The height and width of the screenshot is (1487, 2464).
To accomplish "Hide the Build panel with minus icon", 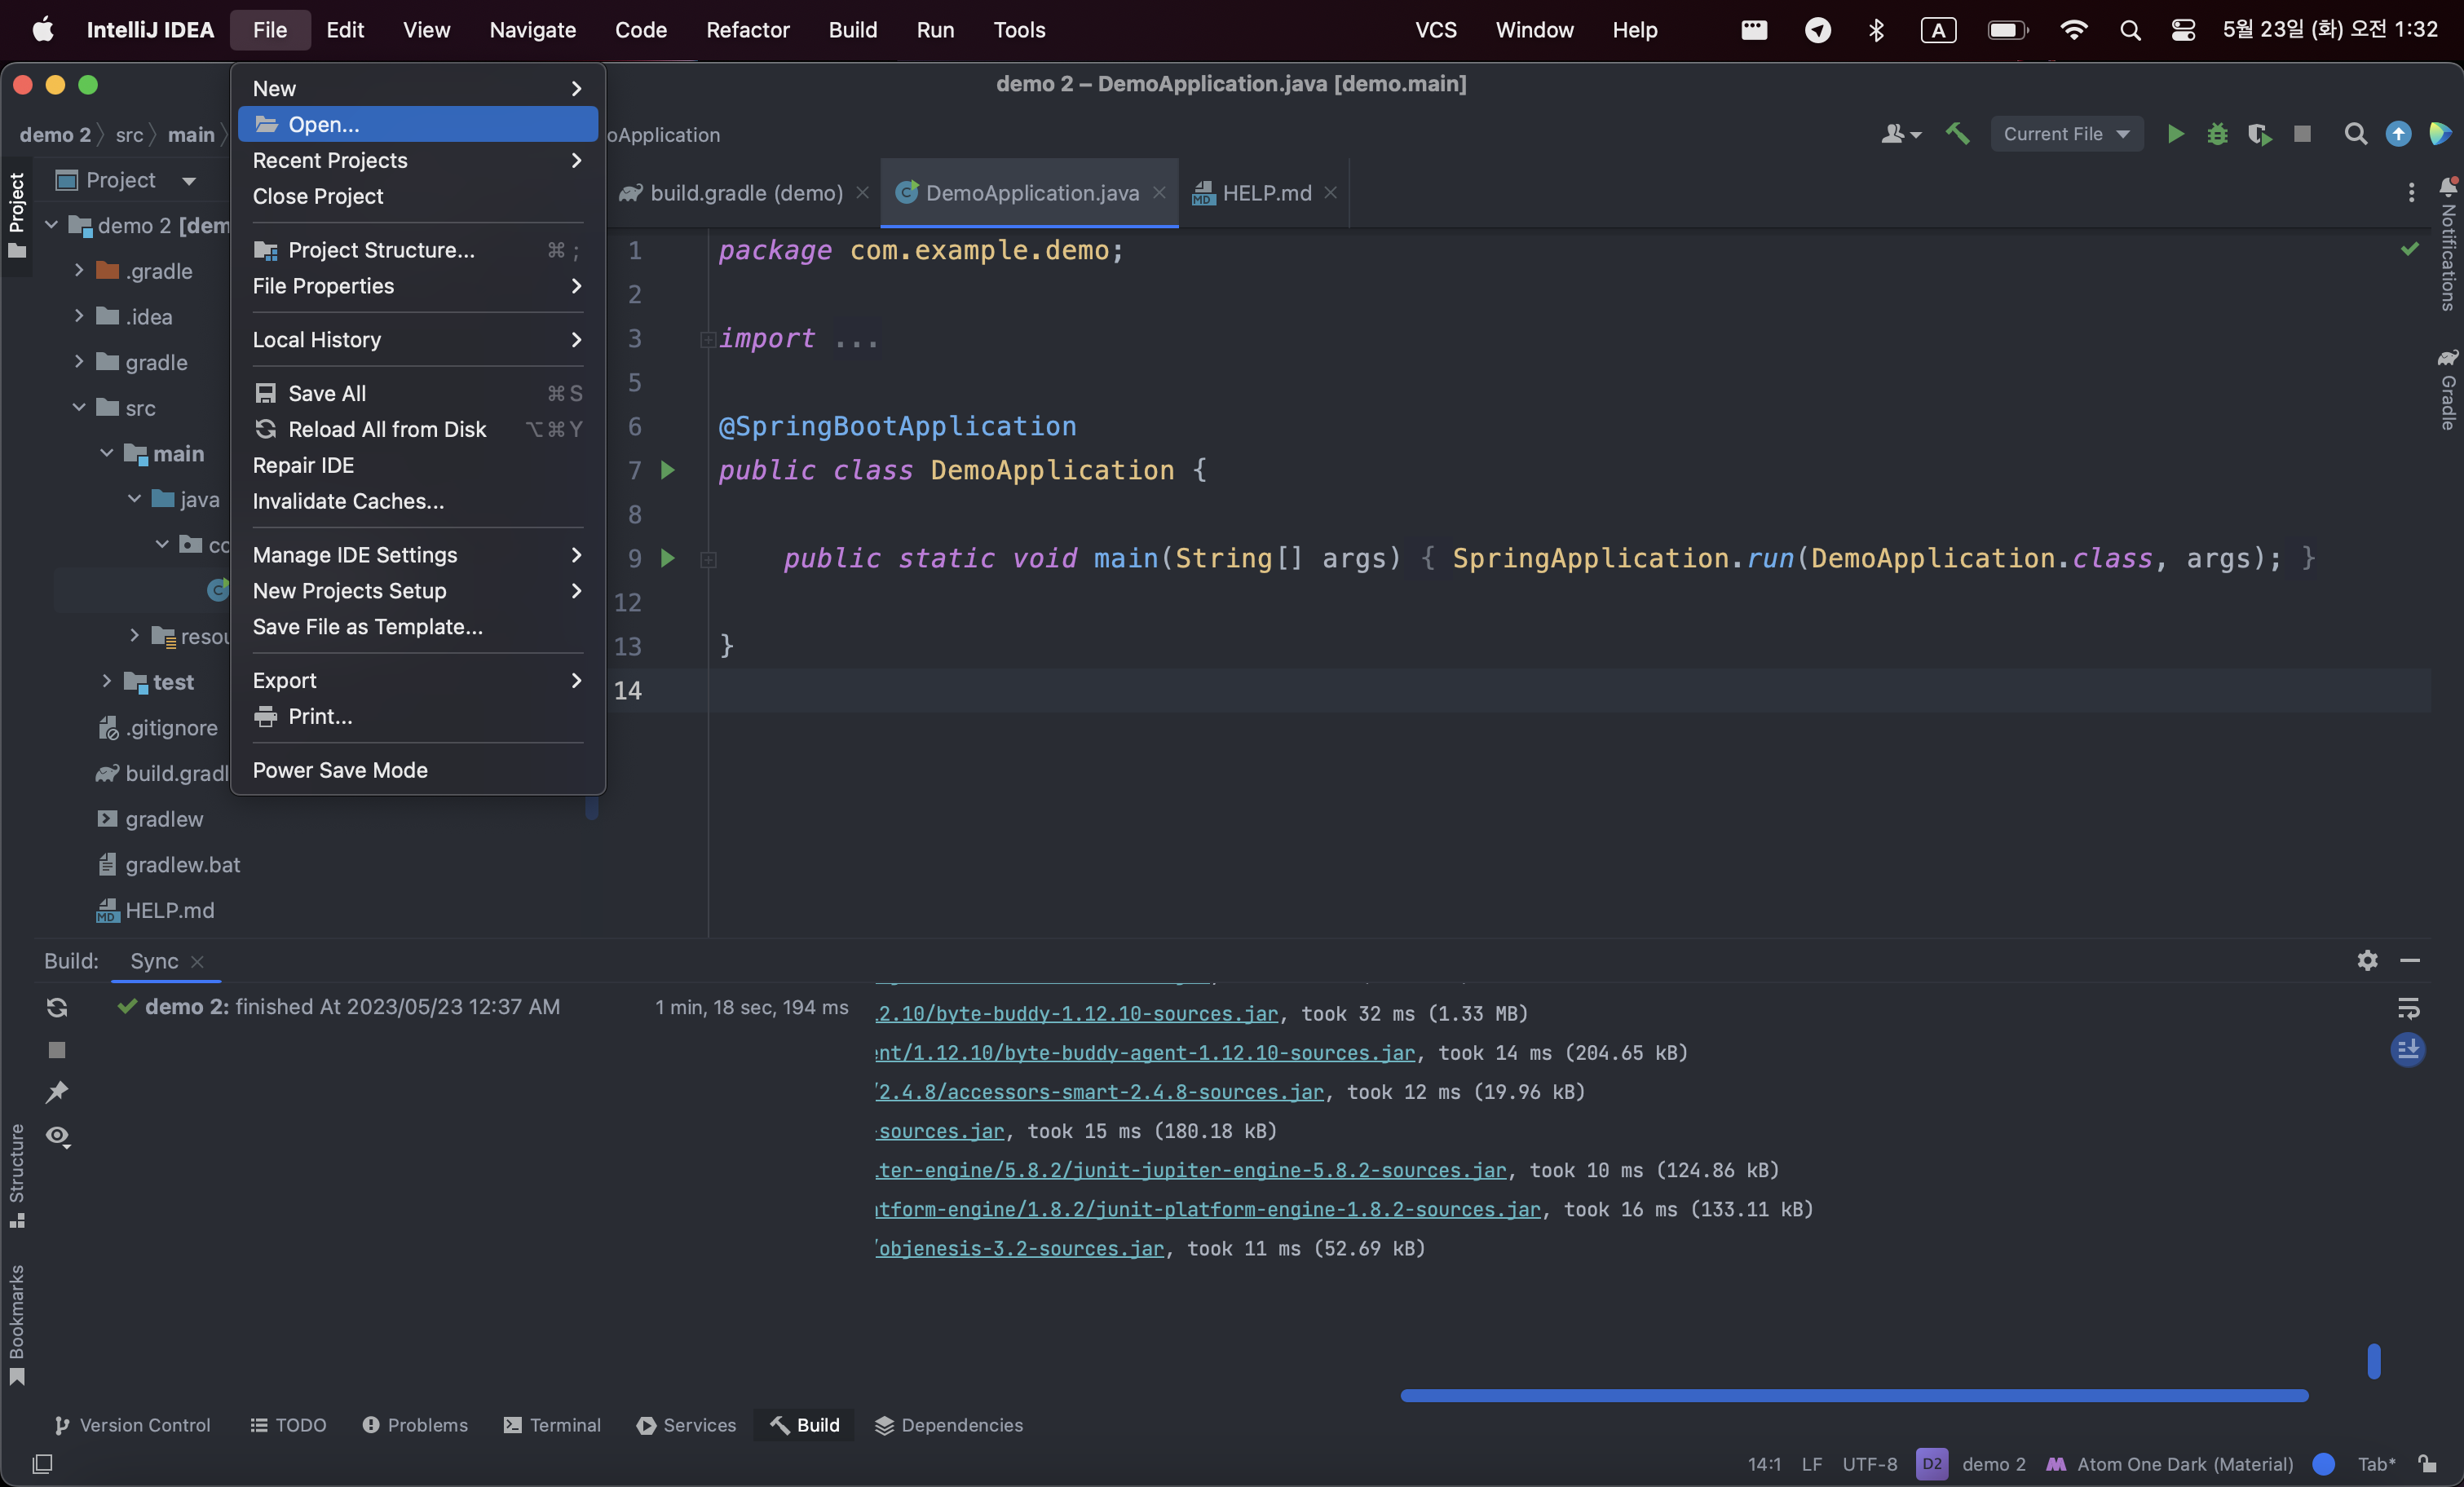I will pyautogui.click(x=2409, y=960).
